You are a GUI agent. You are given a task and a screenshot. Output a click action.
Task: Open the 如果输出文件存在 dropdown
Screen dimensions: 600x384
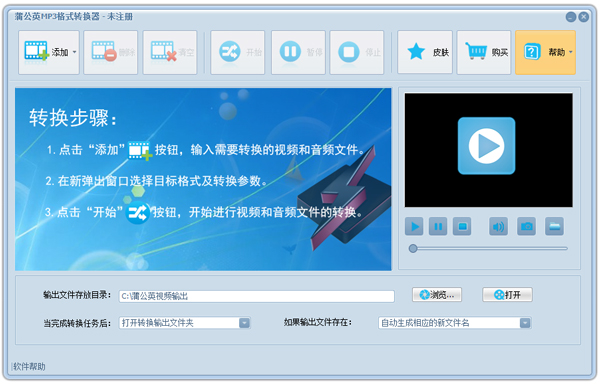point(455,323)
